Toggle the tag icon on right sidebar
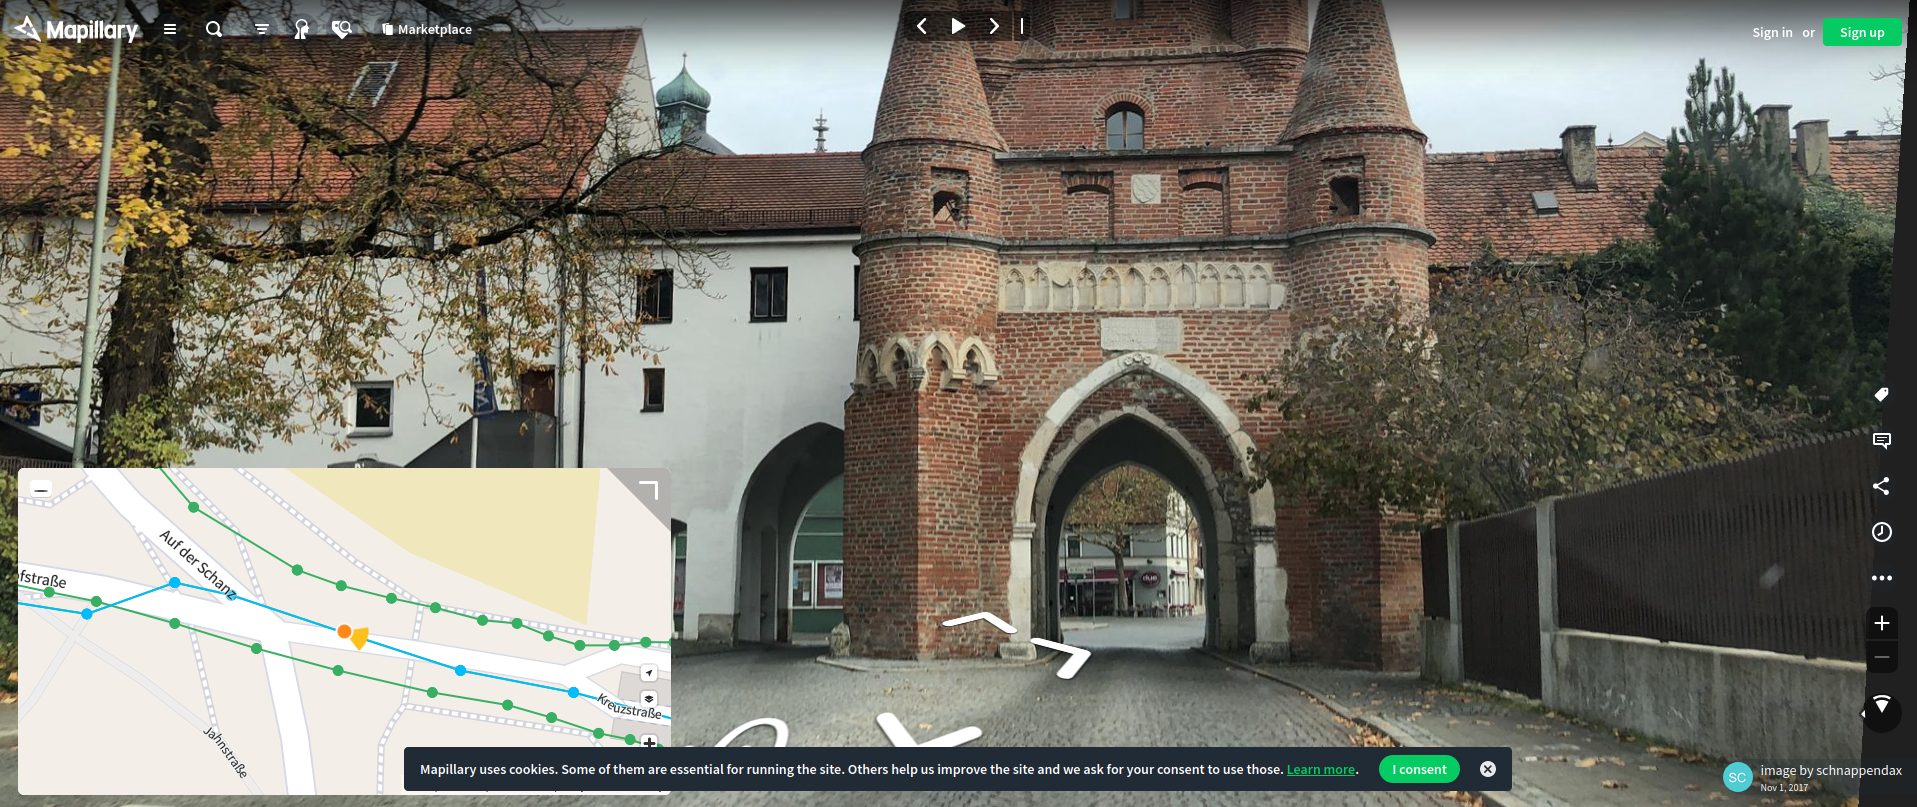Screen dimensions: 1917x807 click(x=1881, y=395)
